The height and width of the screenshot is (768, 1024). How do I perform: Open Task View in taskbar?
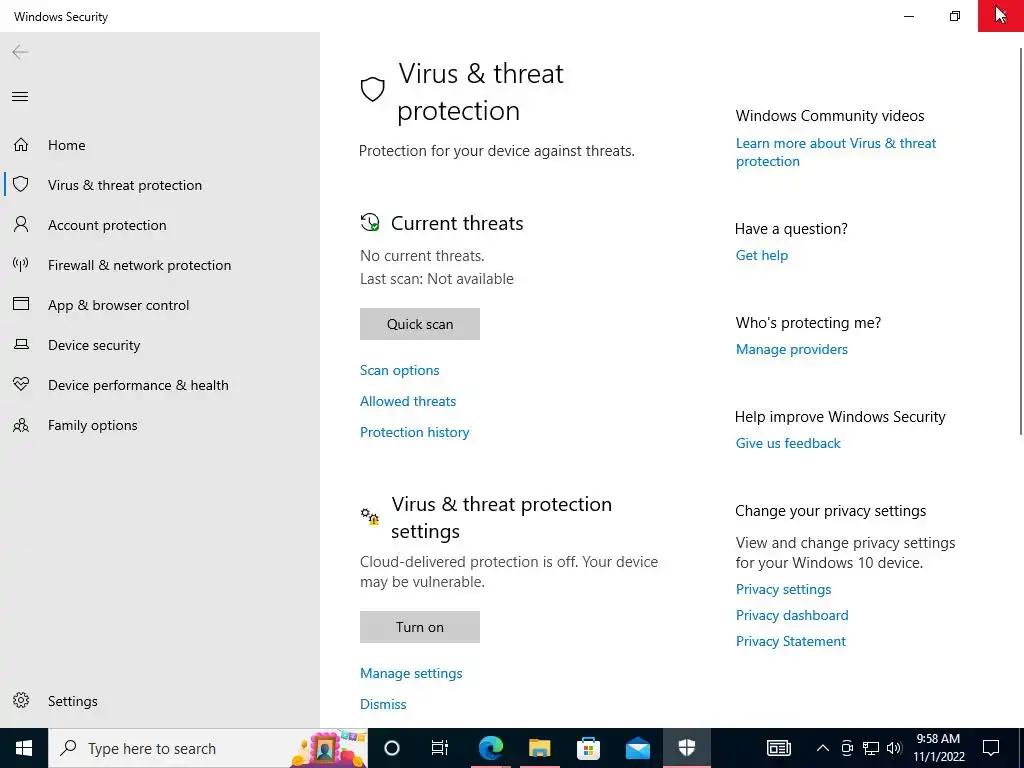click(x=440, y=748)
